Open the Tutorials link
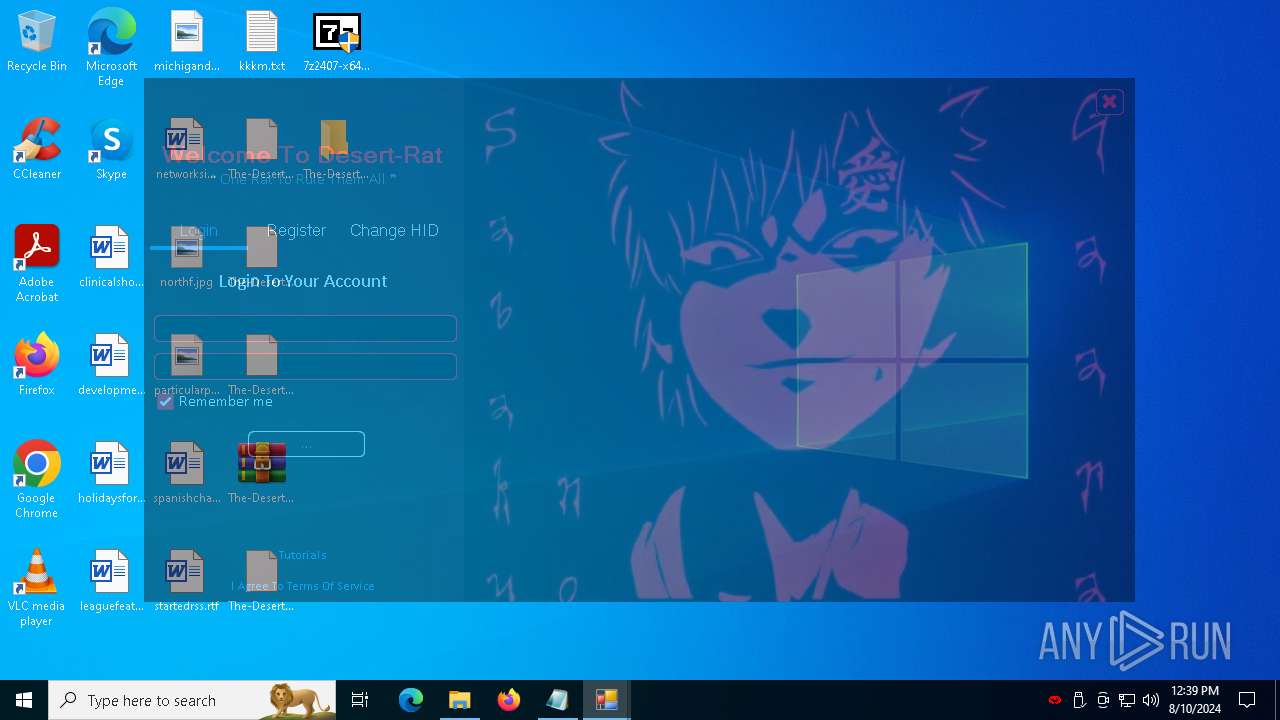 (302, 555)
